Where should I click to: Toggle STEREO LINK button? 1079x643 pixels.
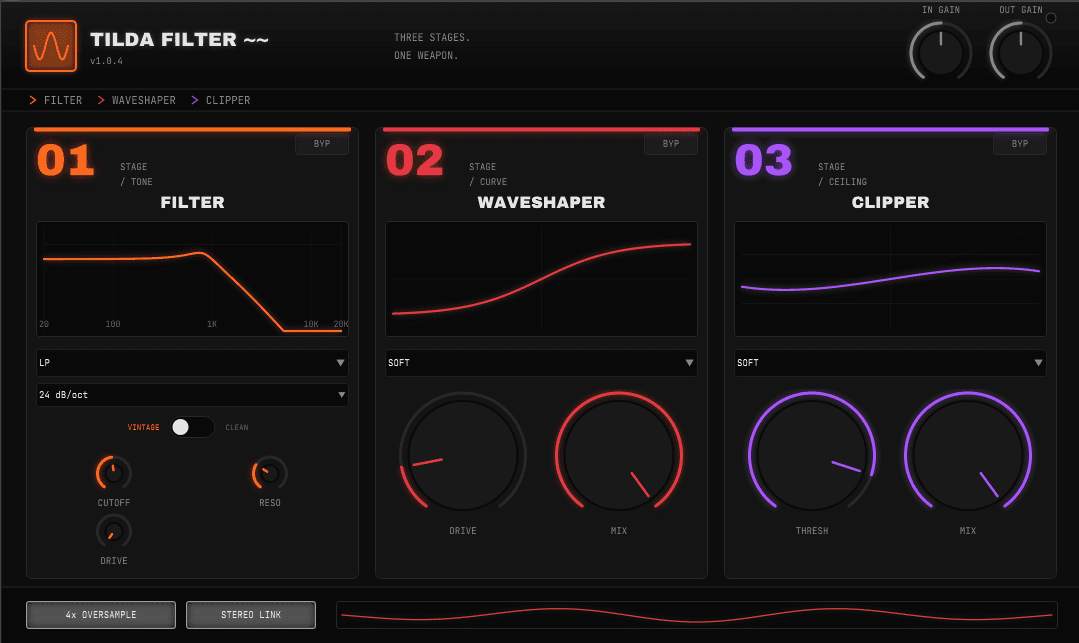(x=251, y=615)
